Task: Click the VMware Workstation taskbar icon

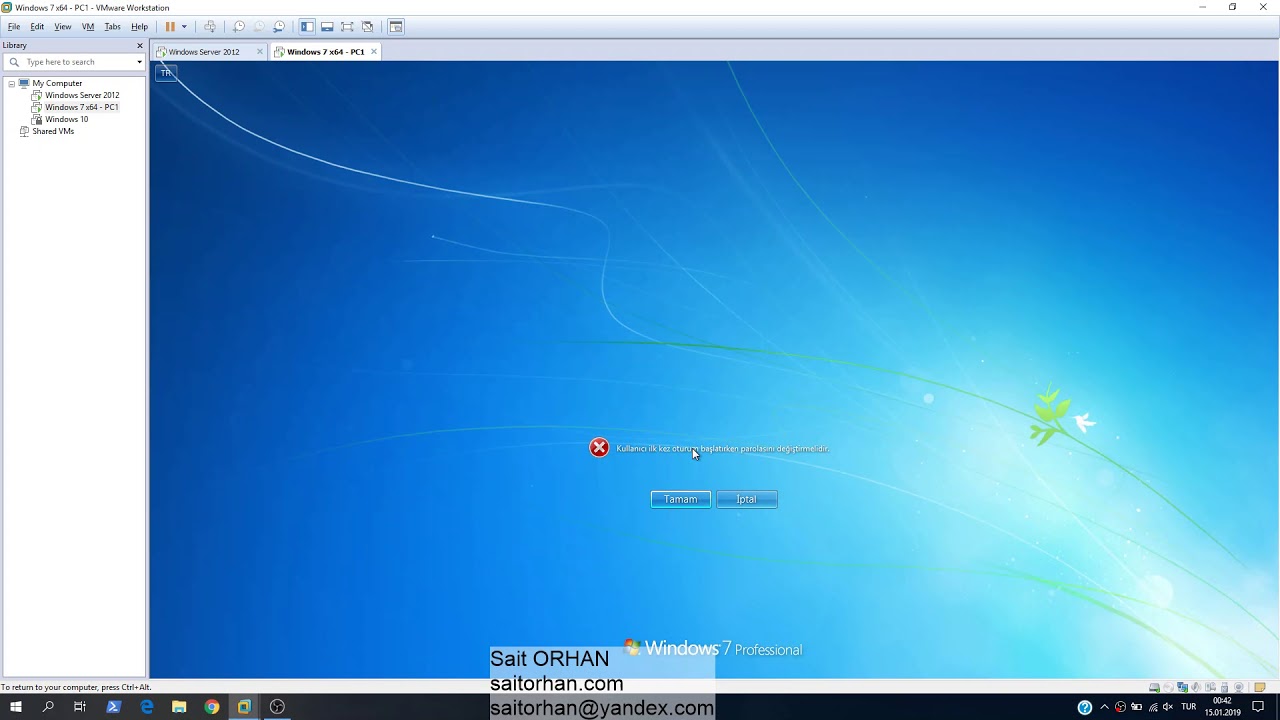Action: (244, 707)
